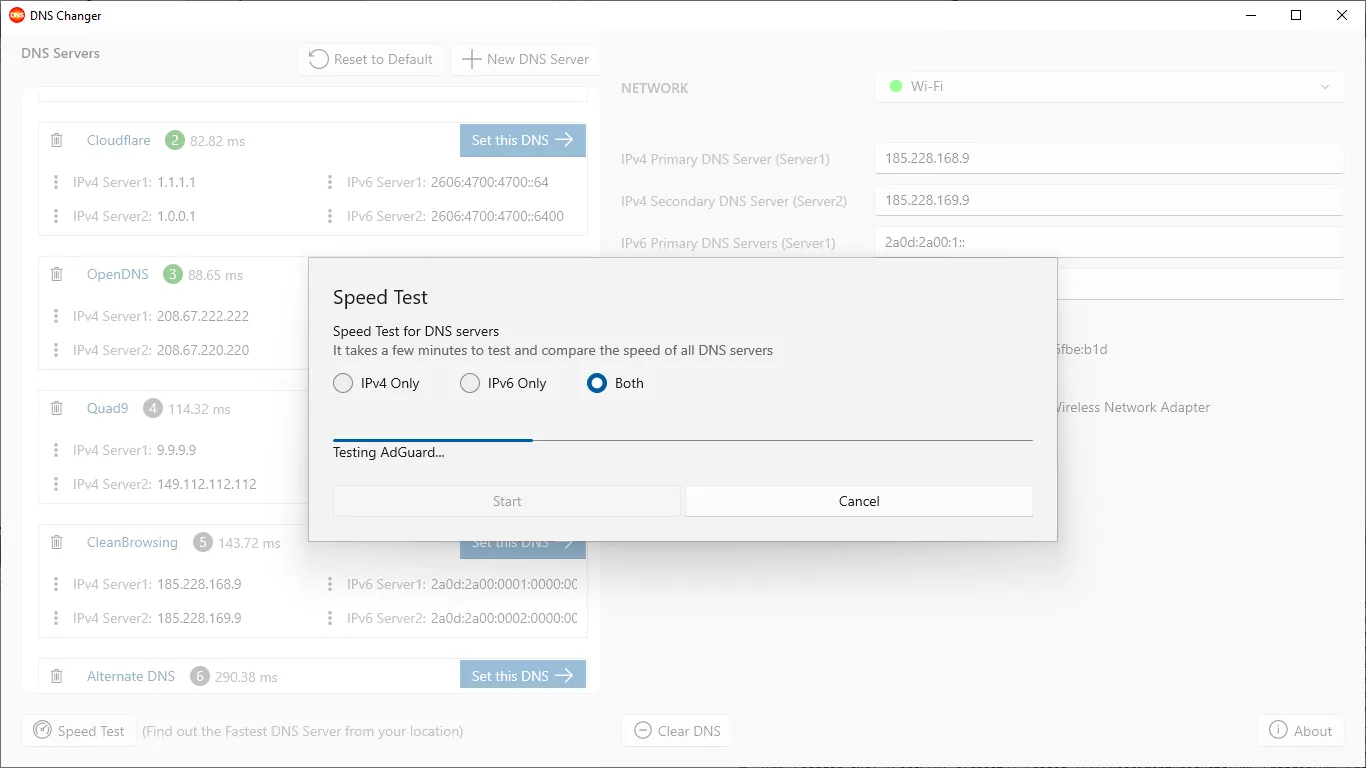The width and height of the screenshot is (1366, 768).
Task: Delete the Cloudflare DNS entry via trash icon
Action: point(57,140)
